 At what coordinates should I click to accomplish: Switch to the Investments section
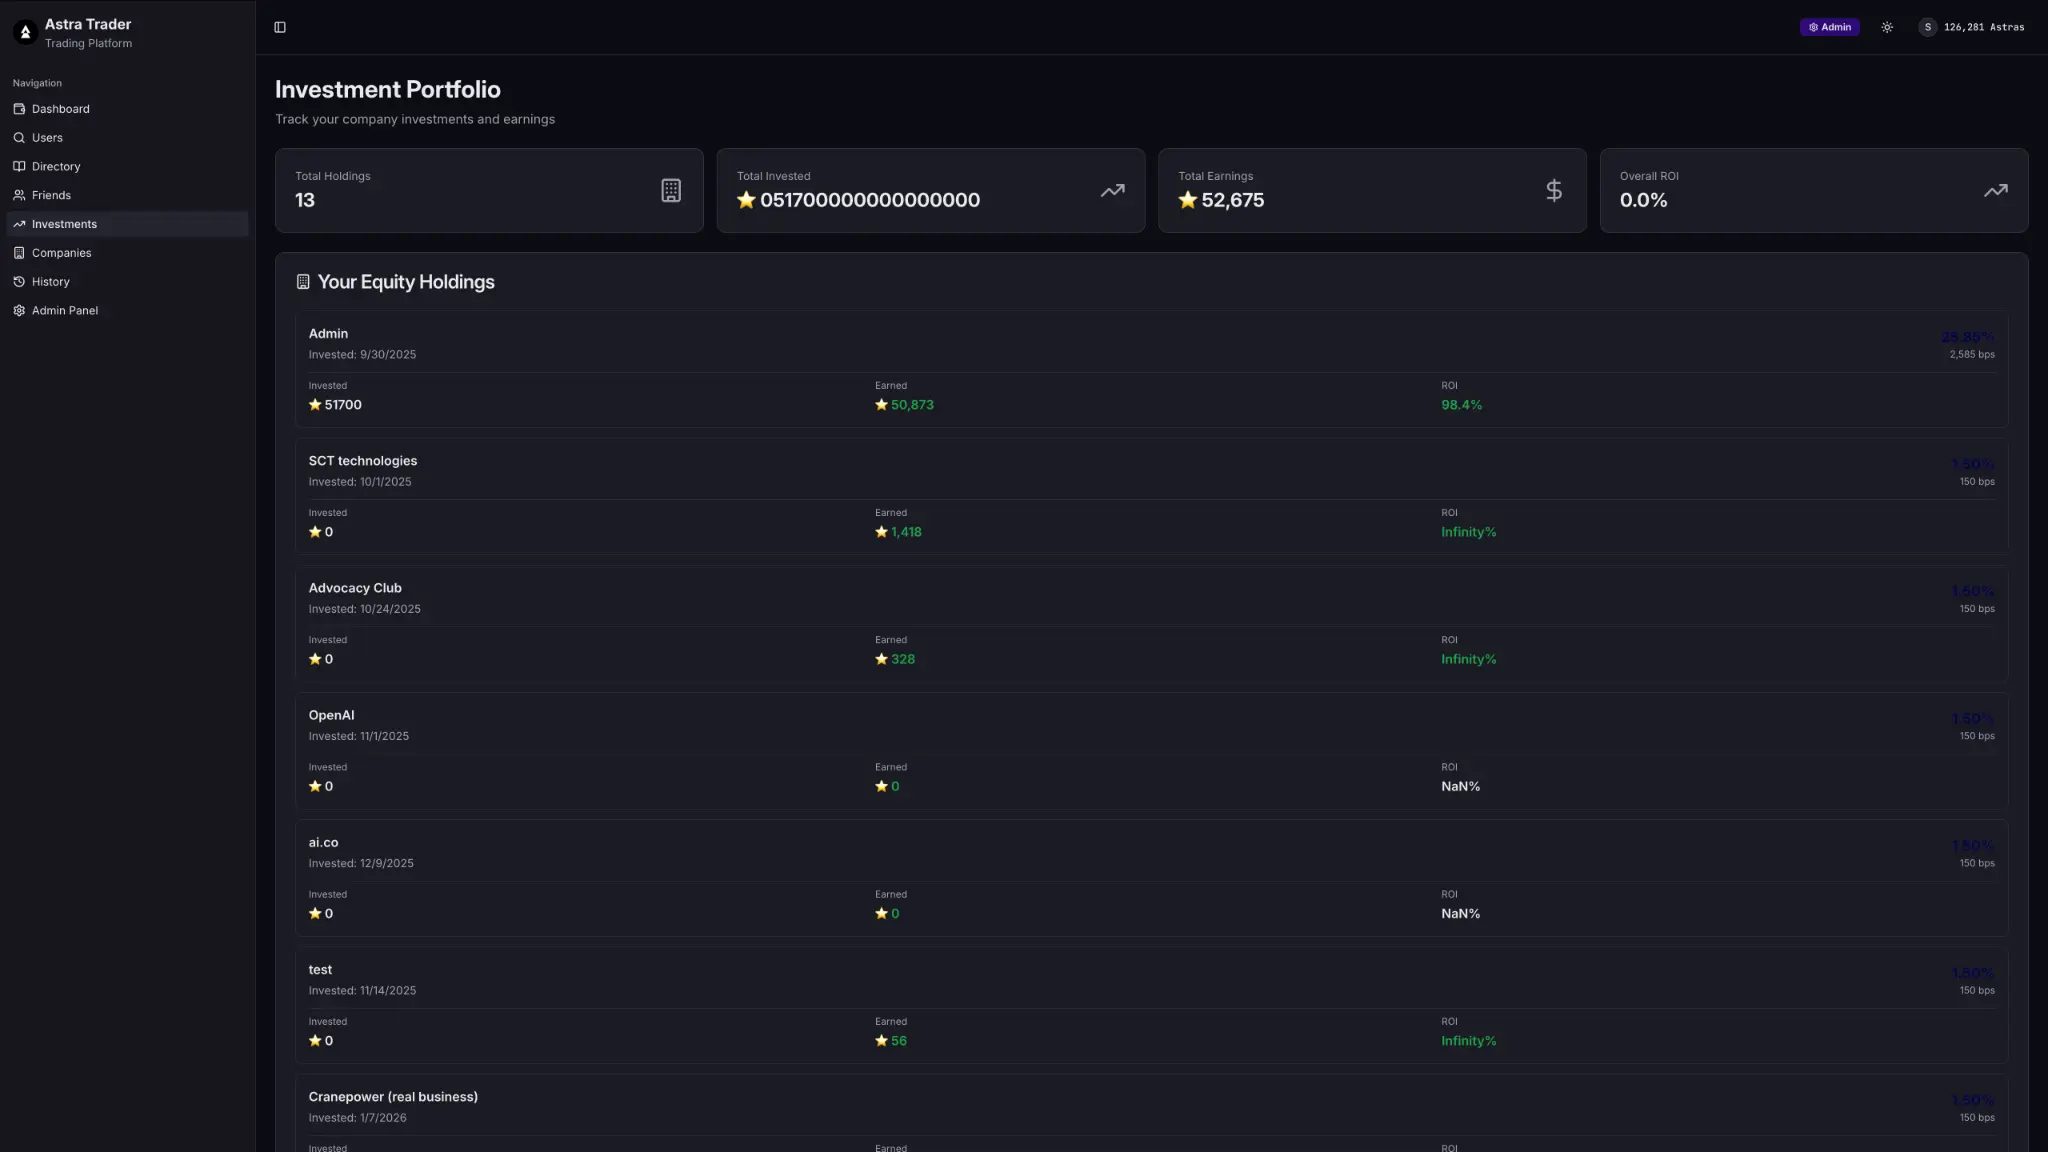pos(64,223)
